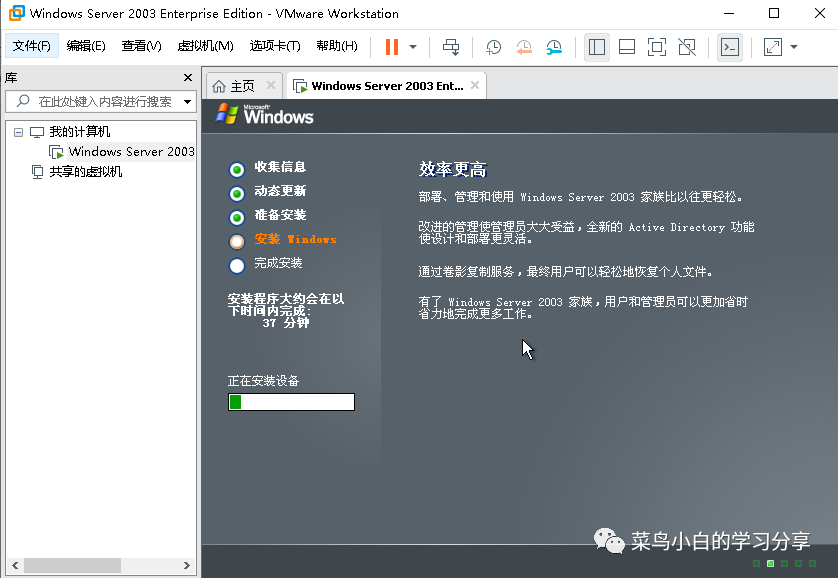The image size is (838, 578).
Task: Send Ctrl+Alt+Del to the virtual machine
Action: coord(451,47)
